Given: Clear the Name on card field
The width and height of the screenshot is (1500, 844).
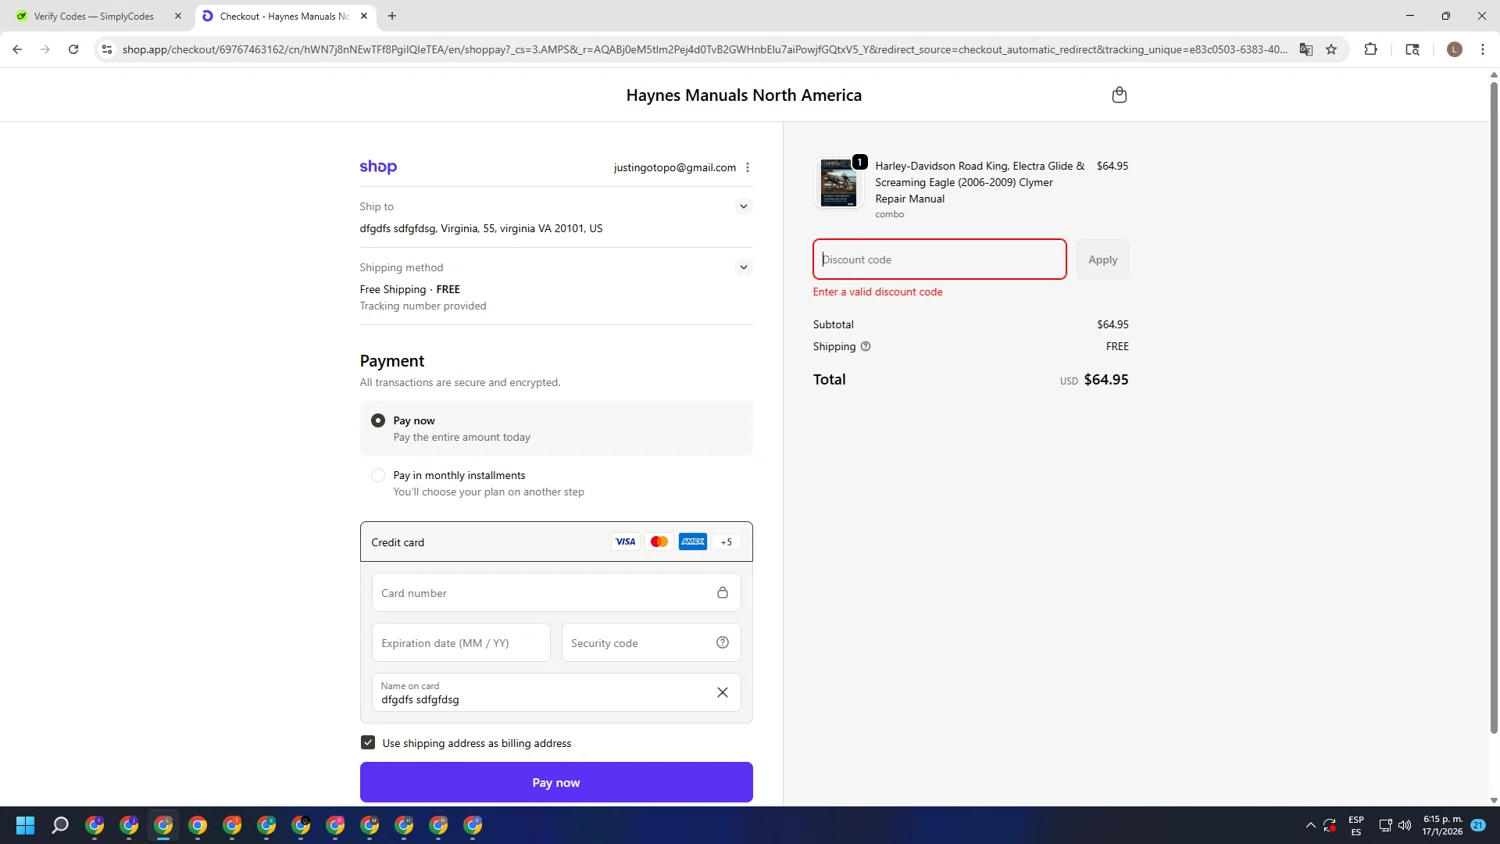Looking at the screenshot, I should (722, 693).
